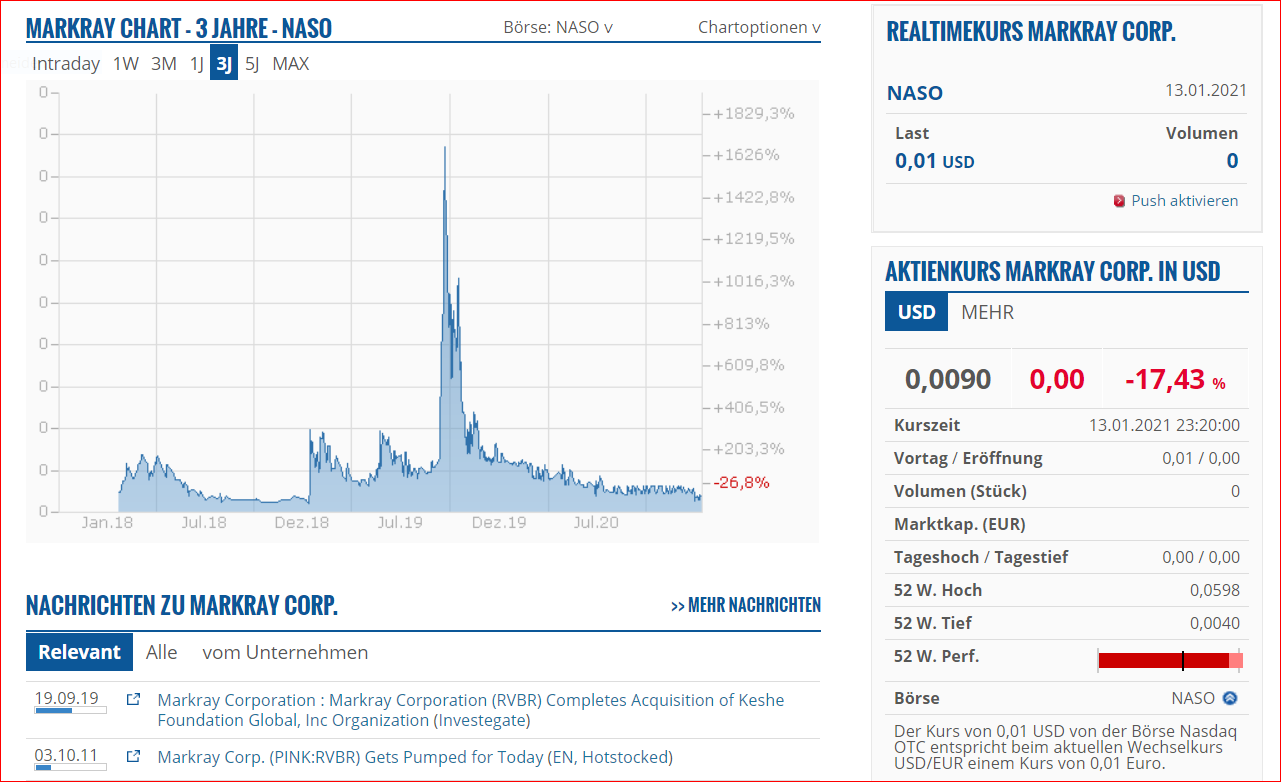1281x782 pixels.
Task: Click Kurszeit 13.01.2021 23:20:00 value
Action: 1164,425
